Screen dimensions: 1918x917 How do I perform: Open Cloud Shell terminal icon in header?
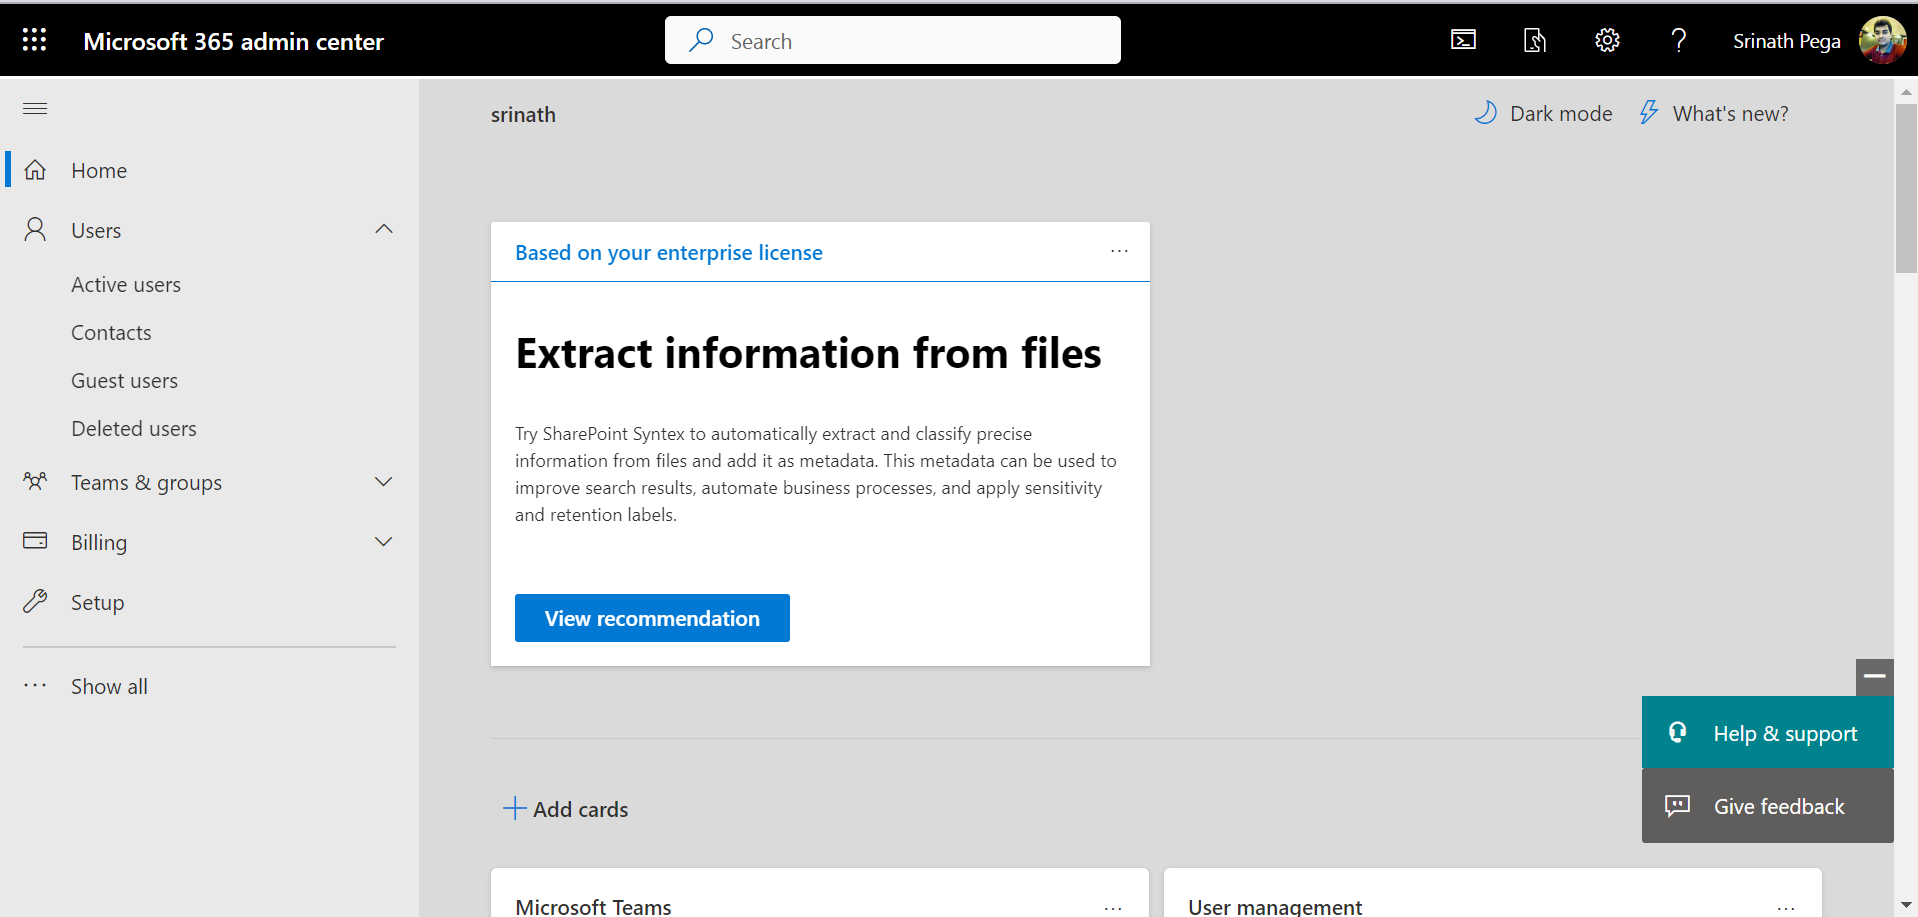[x=1463, y=40]
